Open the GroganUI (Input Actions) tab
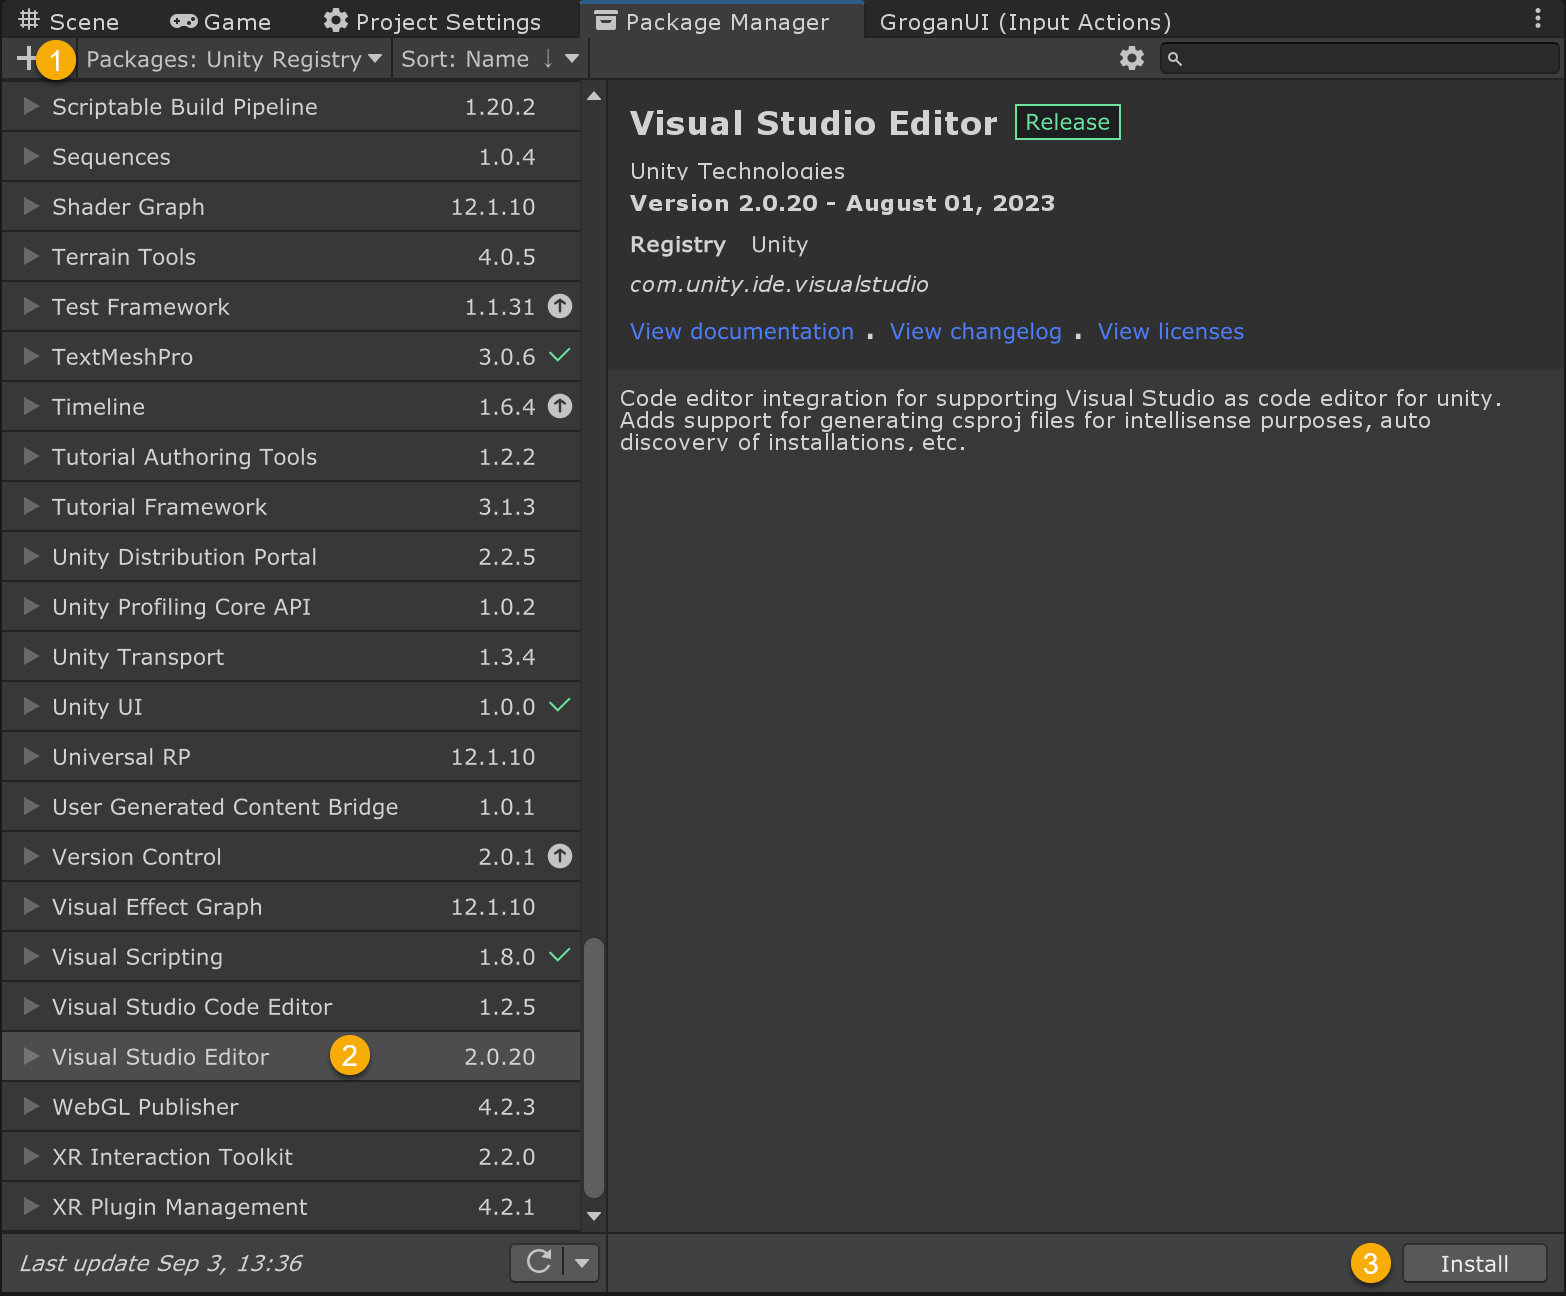 click(1025, 21)
